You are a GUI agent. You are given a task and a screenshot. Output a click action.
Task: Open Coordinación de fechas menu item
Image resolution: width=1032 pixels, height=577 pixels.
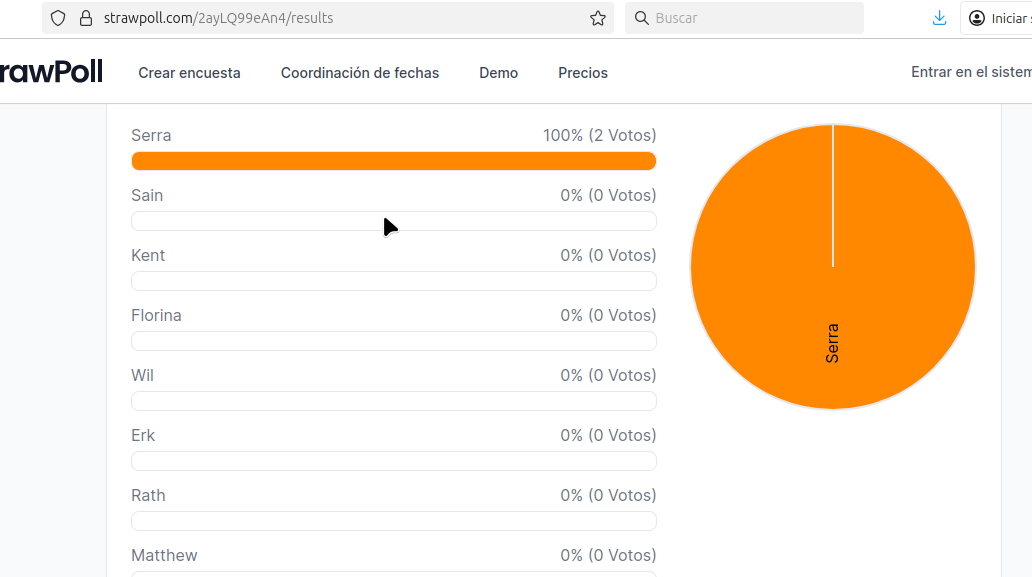(x=360, y=73)
